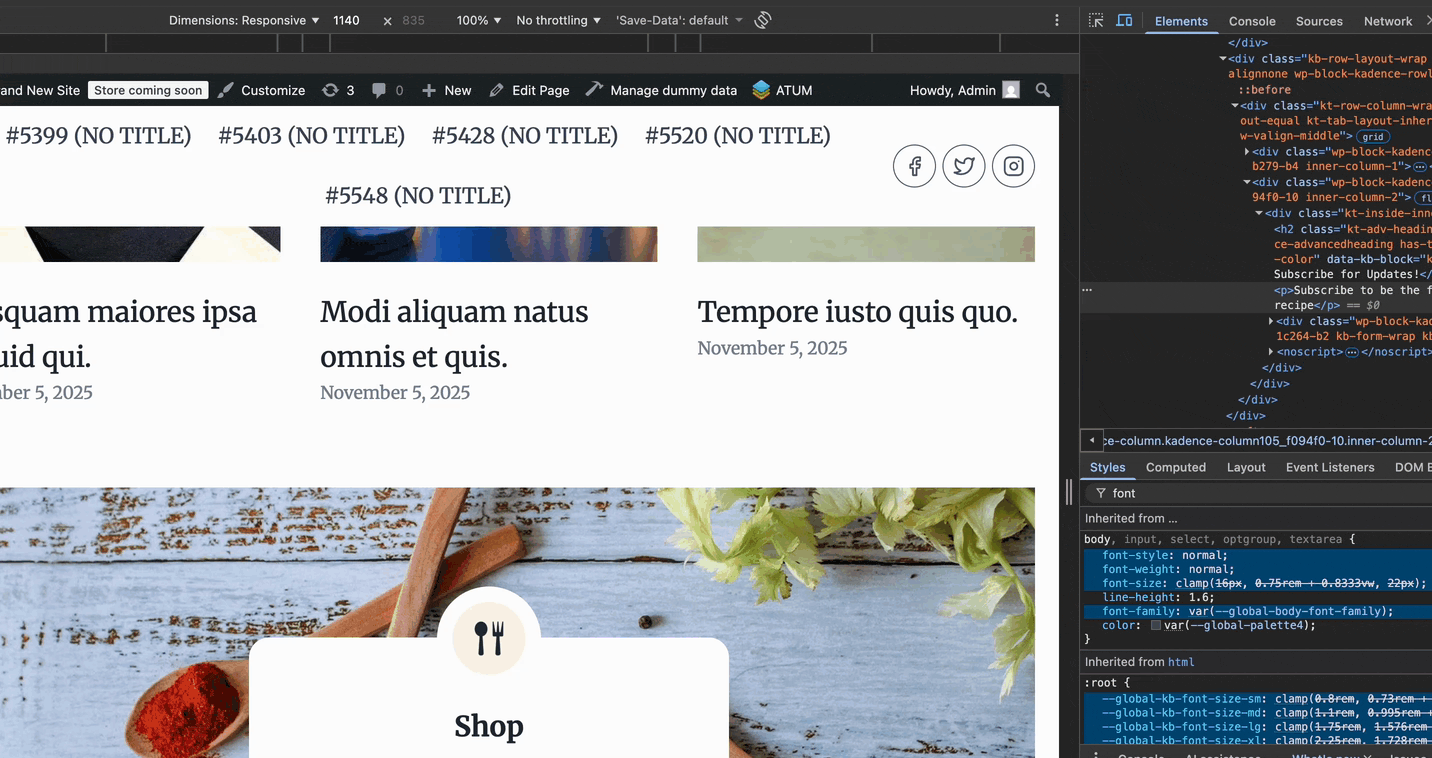
Task: Click the ATUM admin bar icon
Action: tap(761, 90)
